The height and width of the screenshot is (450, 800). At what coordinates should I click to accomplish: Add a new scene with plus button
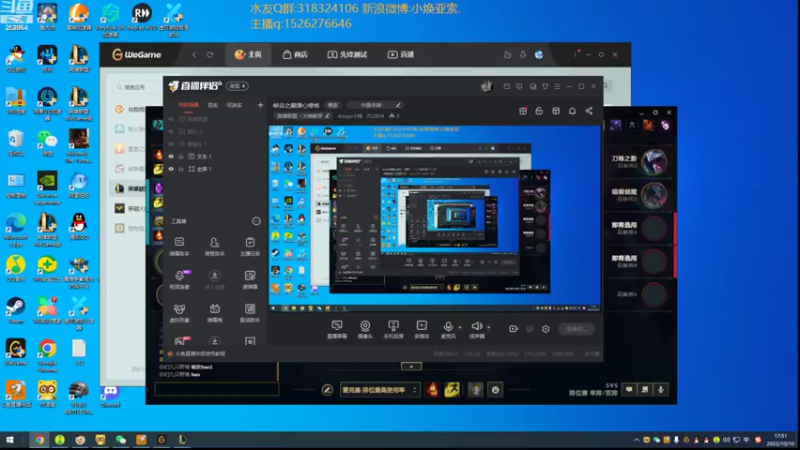point(260,105)
